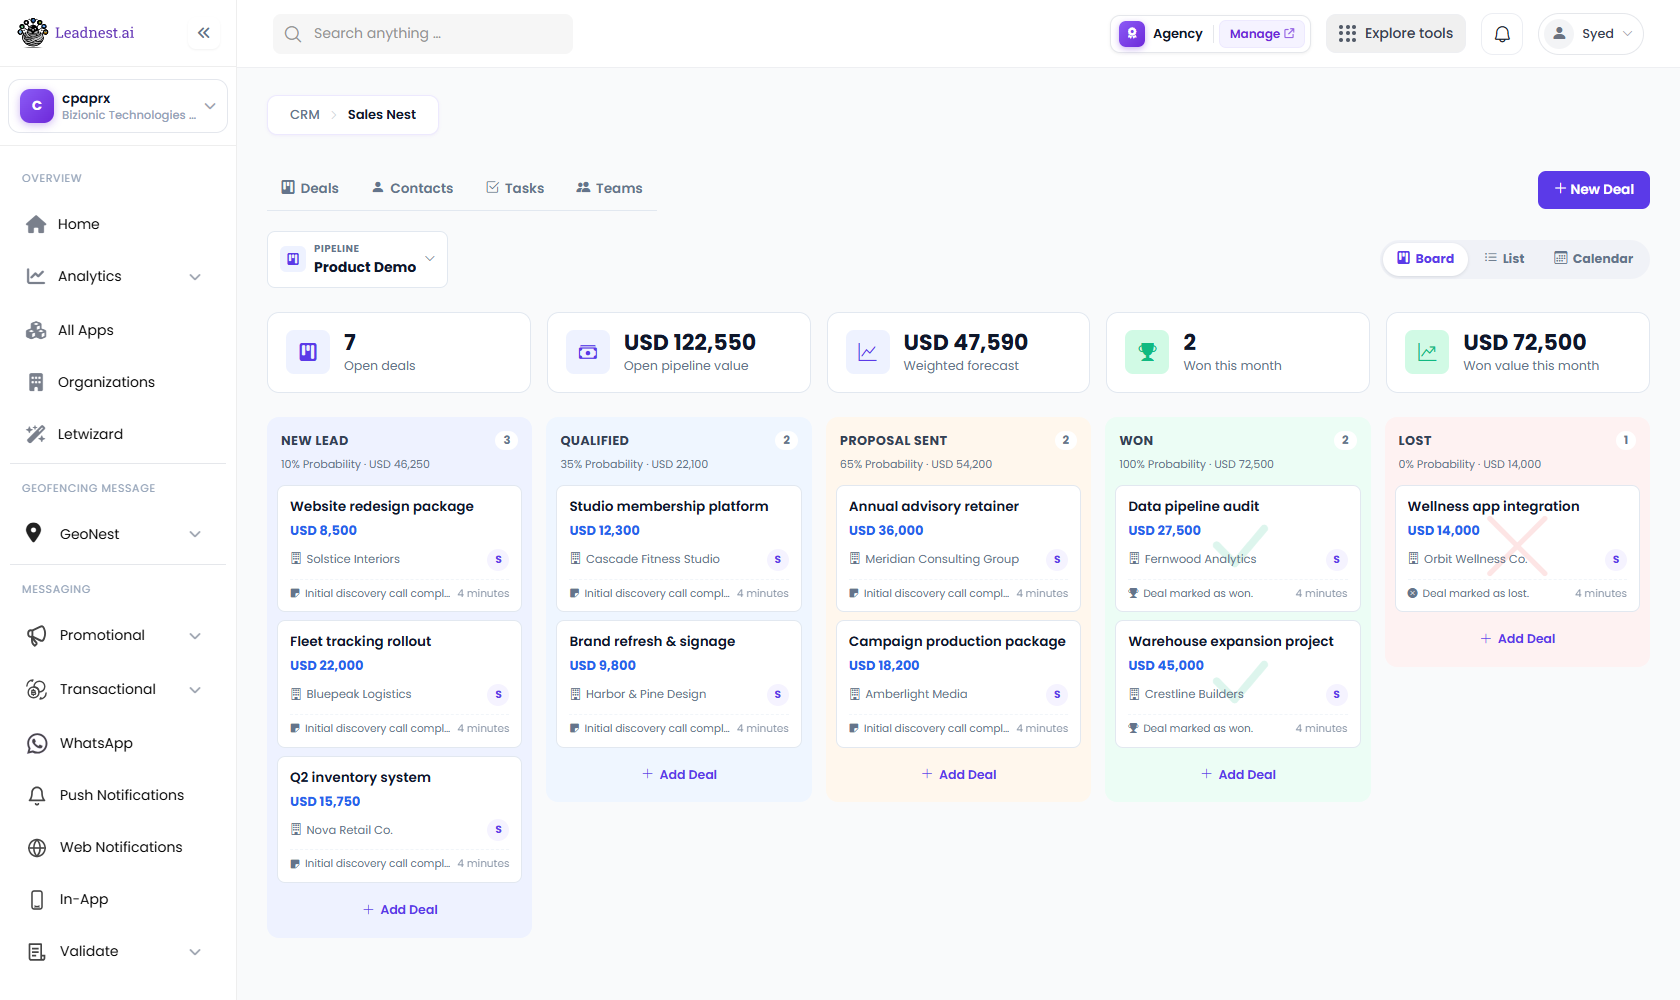
Task: Click owner avatar on Wellness app integration
Action: (x=1616, y=559)
